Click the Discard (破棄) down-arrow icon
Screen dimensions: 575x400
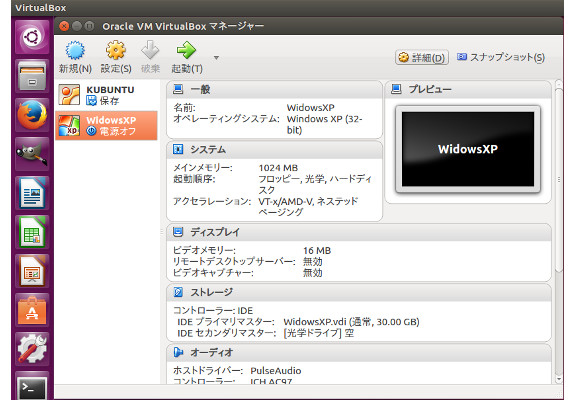click(x=150, y=50)
